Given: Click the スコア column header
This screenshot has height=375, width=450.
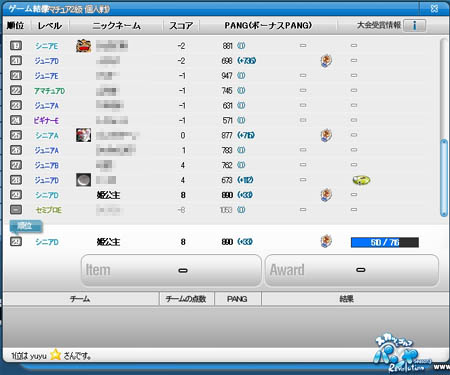Looking at the screenshot, I should click(x=181, y=25).
